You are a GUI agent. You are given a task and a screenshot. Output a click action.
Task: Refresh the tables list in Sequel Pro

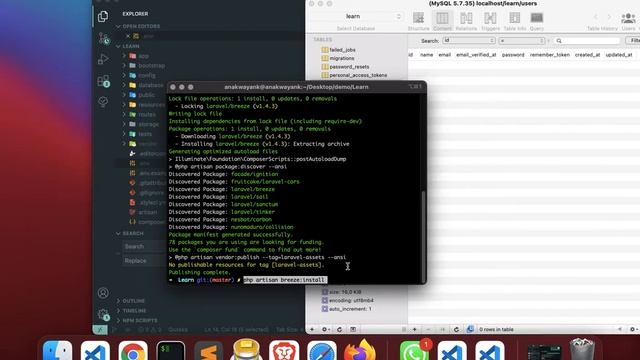[340, 329]
